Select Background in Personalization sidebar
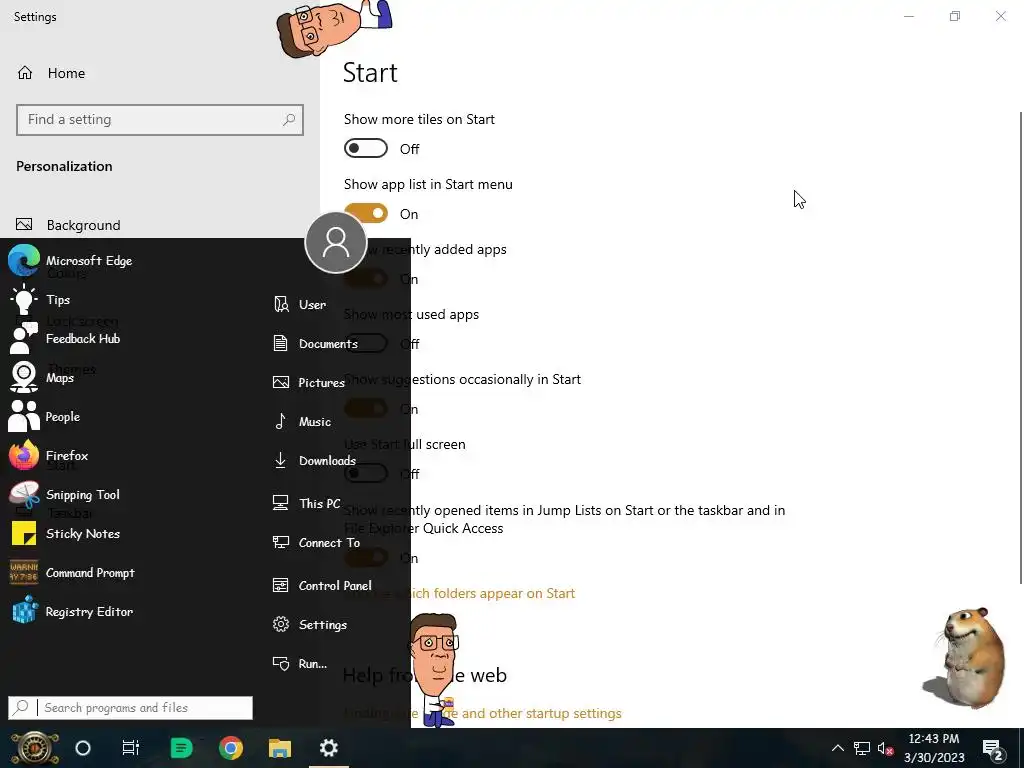This screenshot has width=1024, height=768. (69, 225)
